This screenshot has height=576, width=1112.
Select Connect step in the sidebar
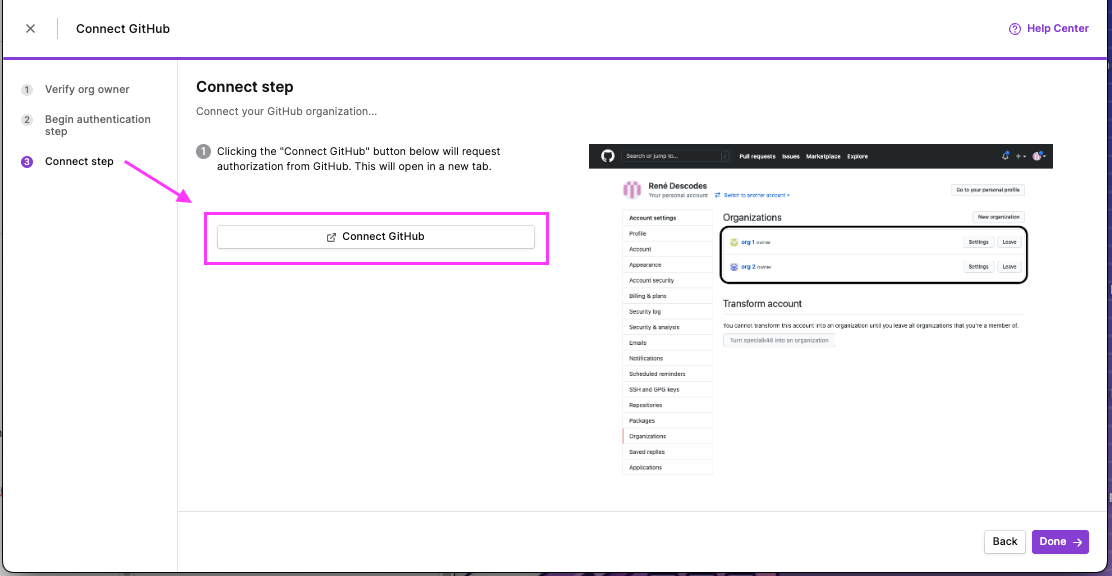point(67,161)
